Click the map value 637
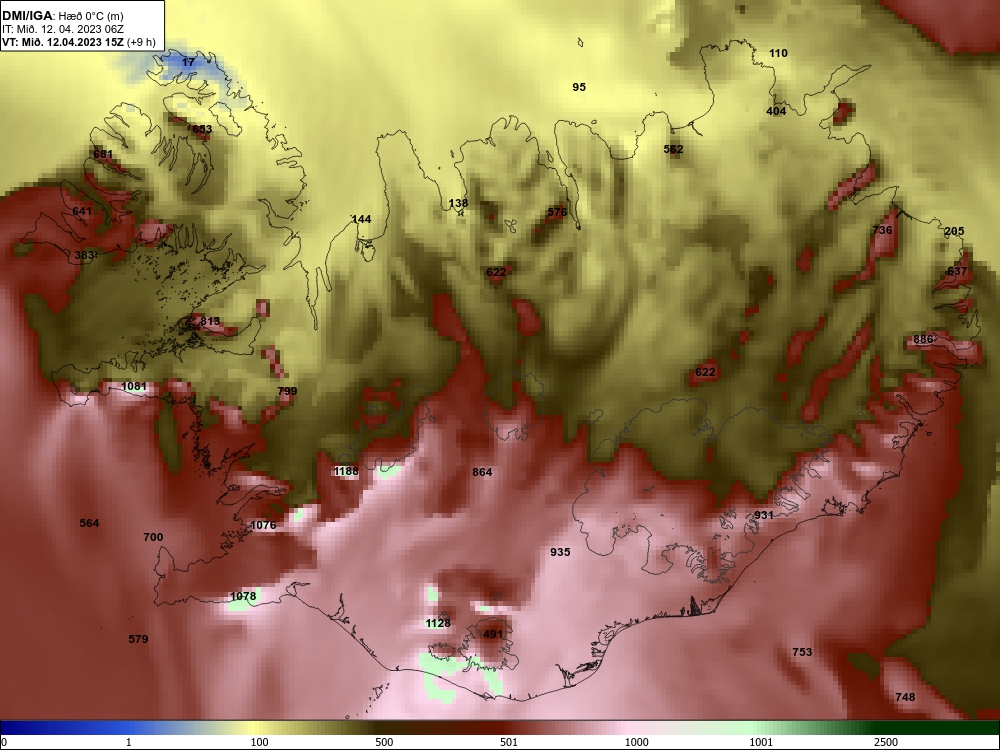Screen dimensions: 1000x750 (957, 270)
